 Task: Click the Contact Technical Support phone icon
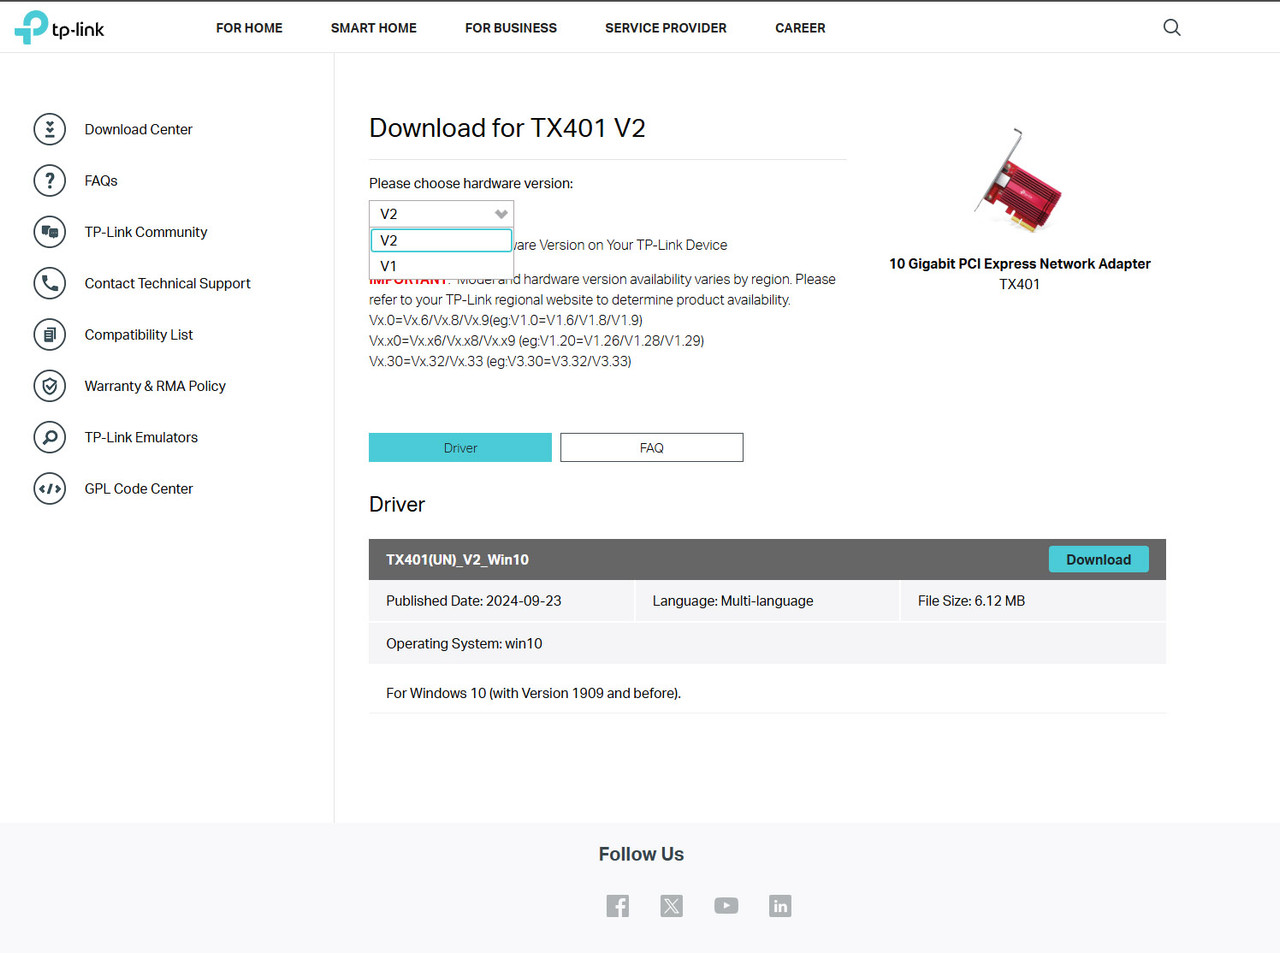coord(50,283)
